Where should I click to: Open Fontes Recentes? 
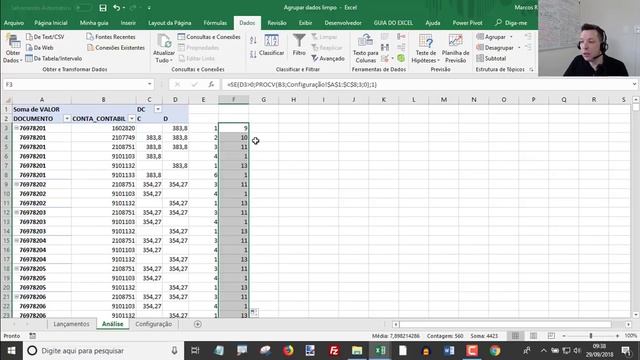click(x=111, y=37)
